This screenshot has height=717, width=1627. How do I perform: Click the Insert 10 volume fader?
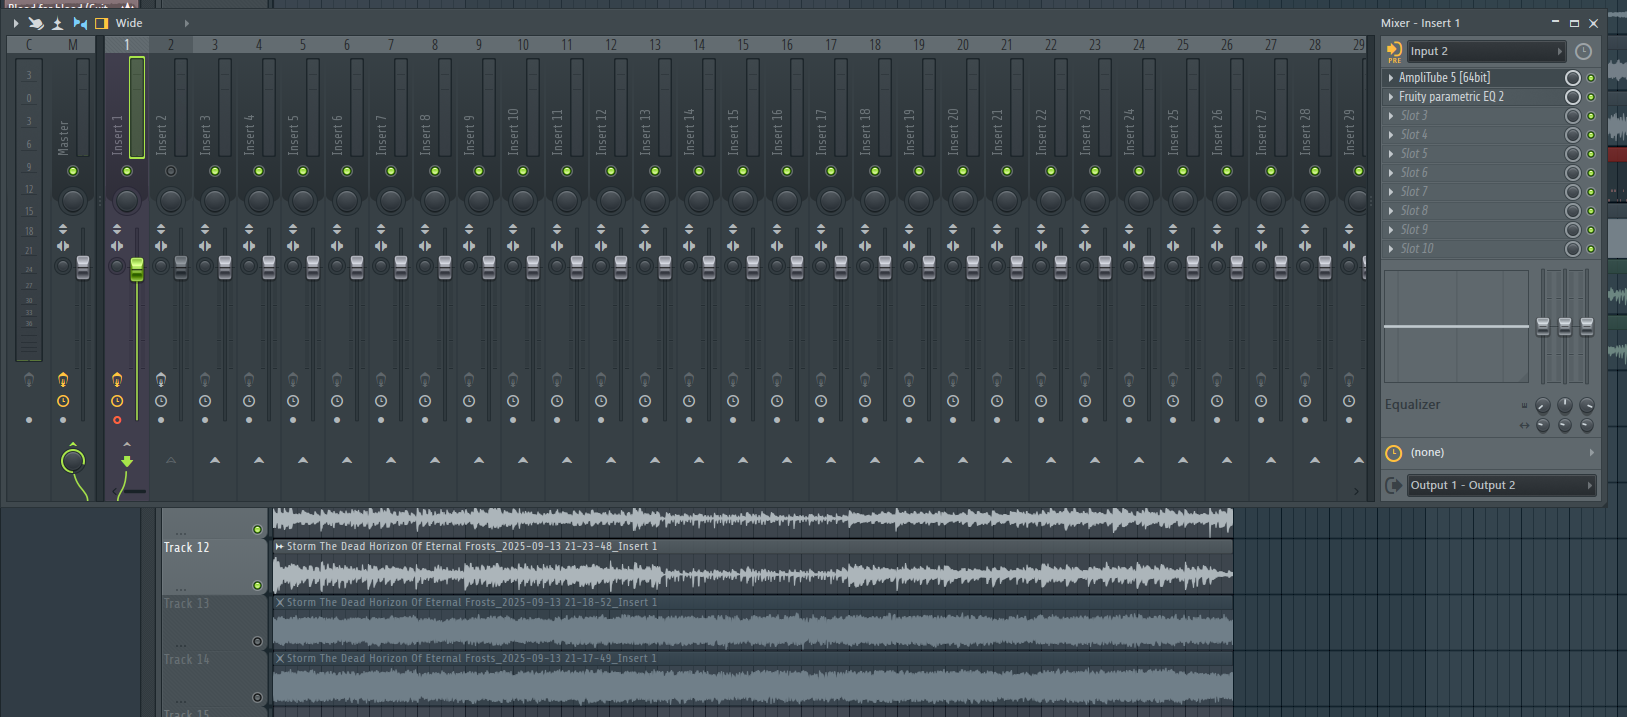coord(533,268)
